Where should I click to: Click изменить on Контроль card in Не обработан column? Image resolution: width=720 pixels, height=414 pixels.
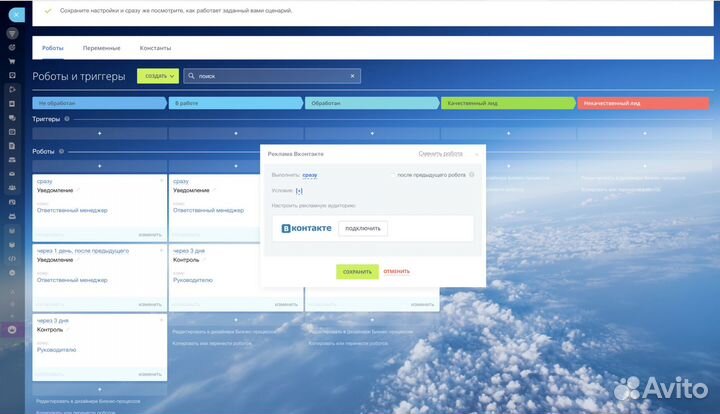point(150,375)
